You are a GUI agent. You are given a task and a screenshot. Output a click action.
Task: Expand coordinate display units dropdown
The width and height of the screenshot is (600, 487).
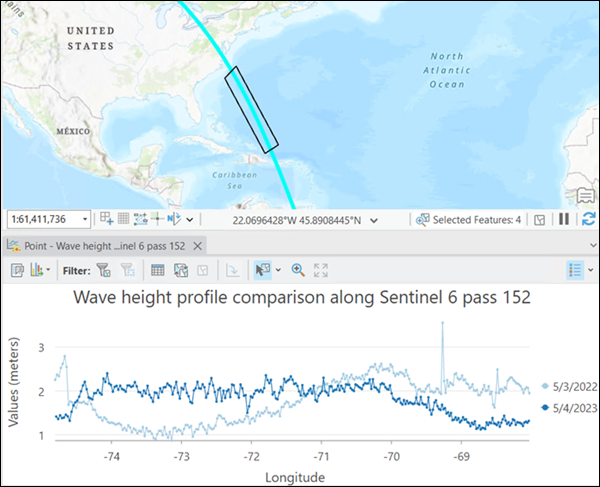[373, 219]
